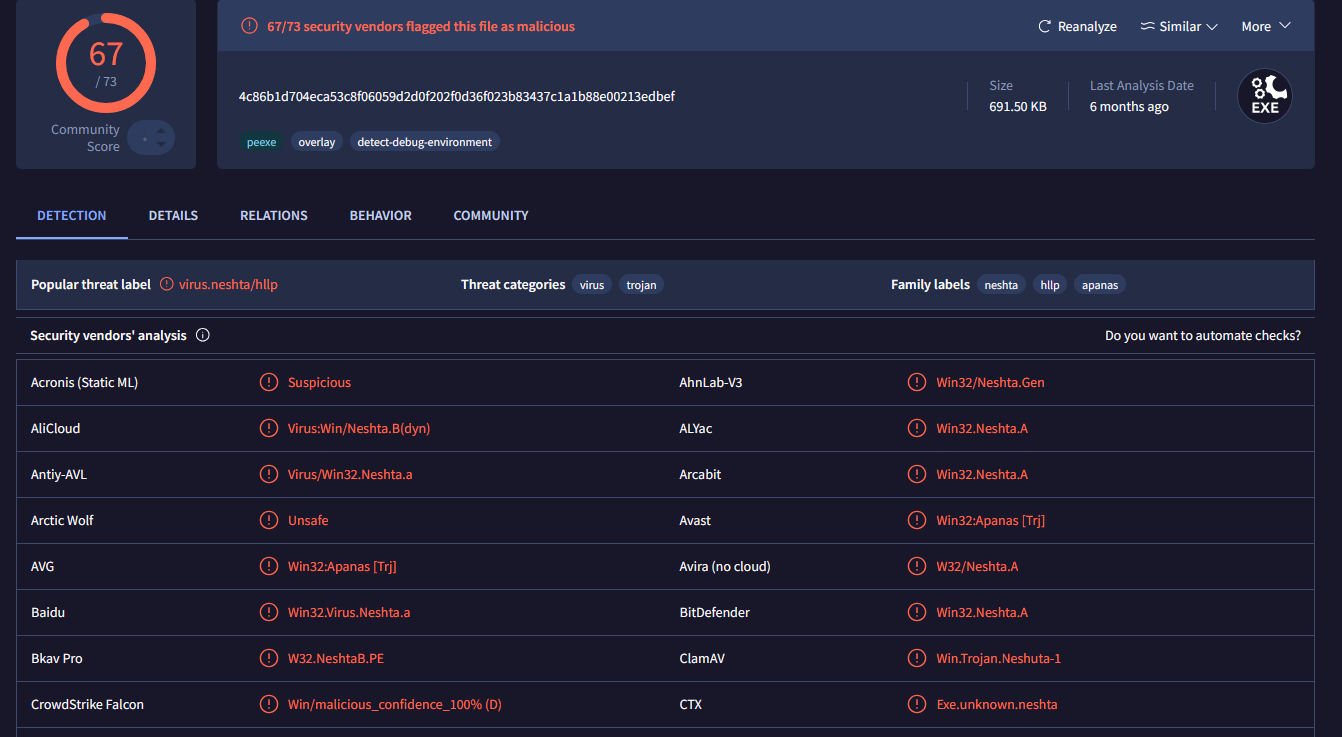1342x737 pixels.
Task: Click the alert icon in BitDefender row
Action: coord(917,612)
